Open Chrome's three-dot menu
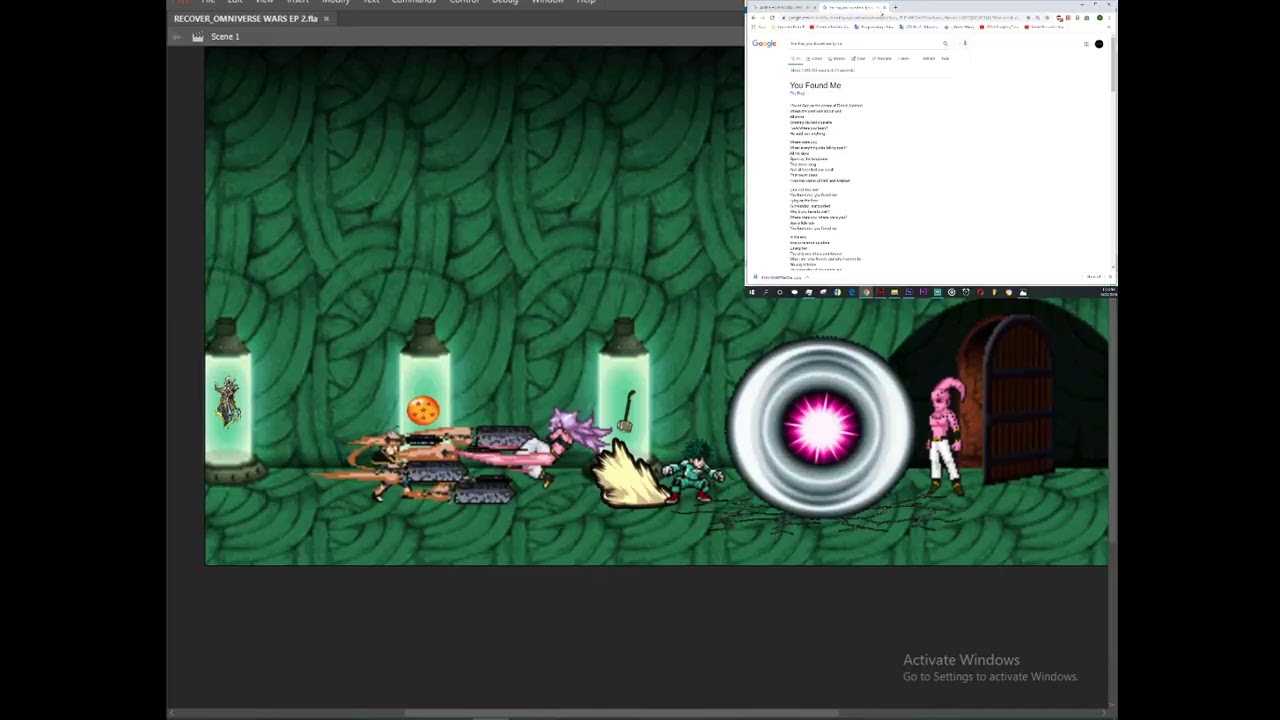The height and width of the screenshot is (720, 1280). [1109, 18]
